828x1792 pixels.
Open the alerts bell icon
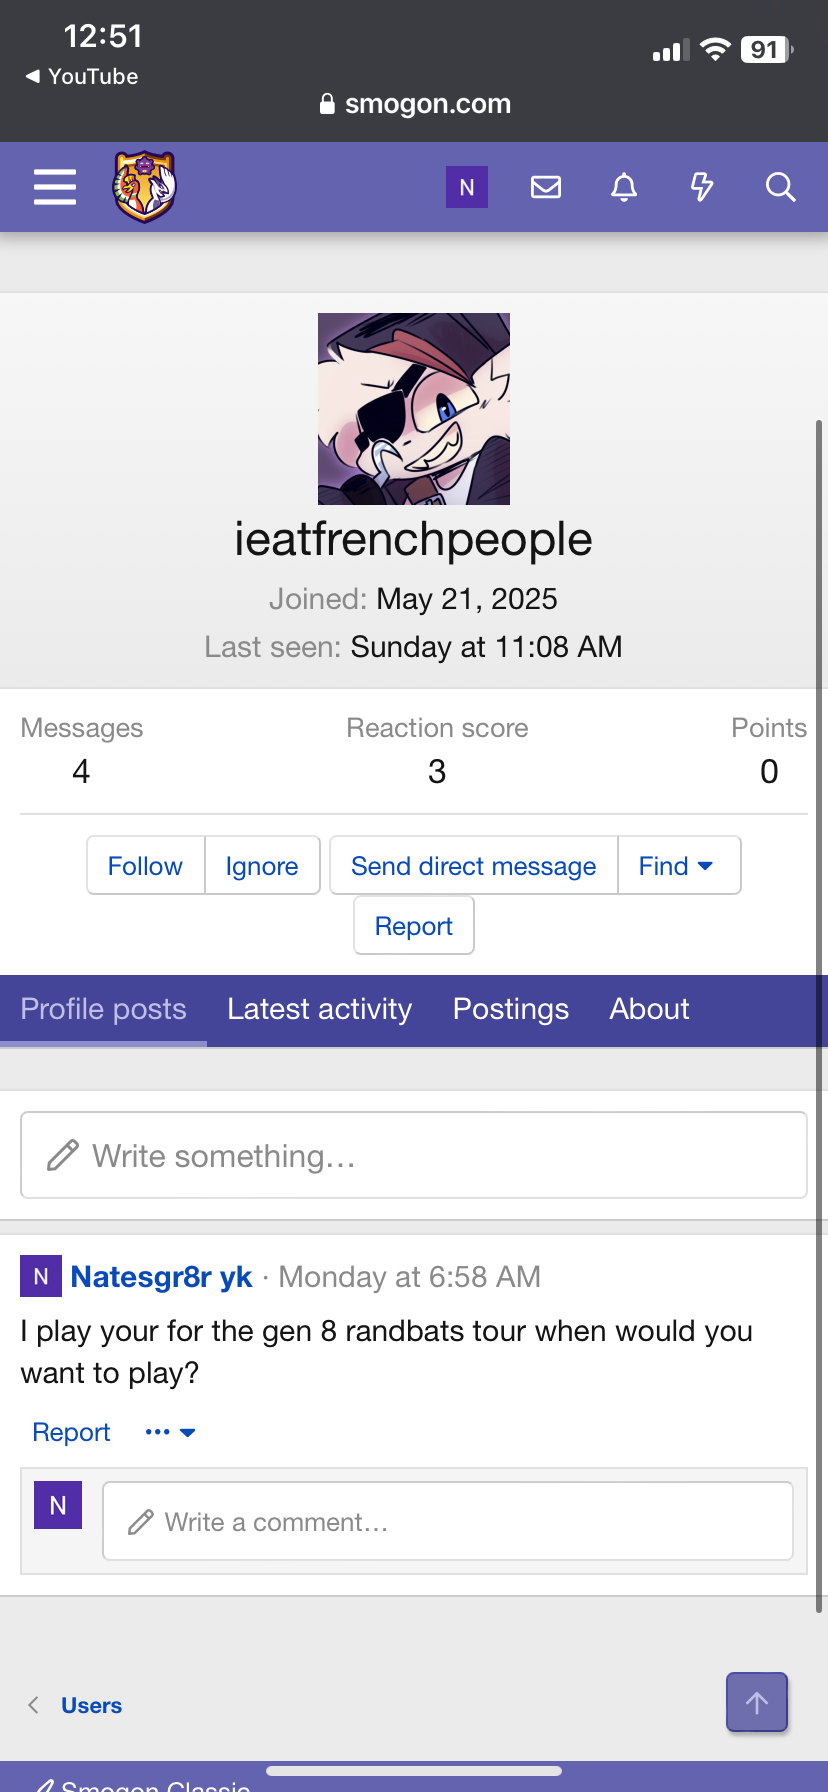pos(624,187)
